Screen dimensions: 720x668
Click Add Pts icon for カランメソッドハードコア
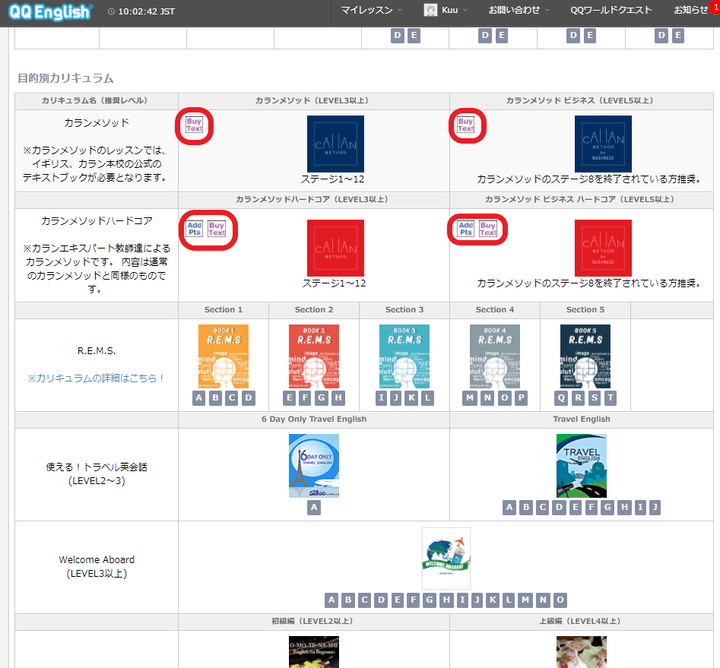click(194, 229)
